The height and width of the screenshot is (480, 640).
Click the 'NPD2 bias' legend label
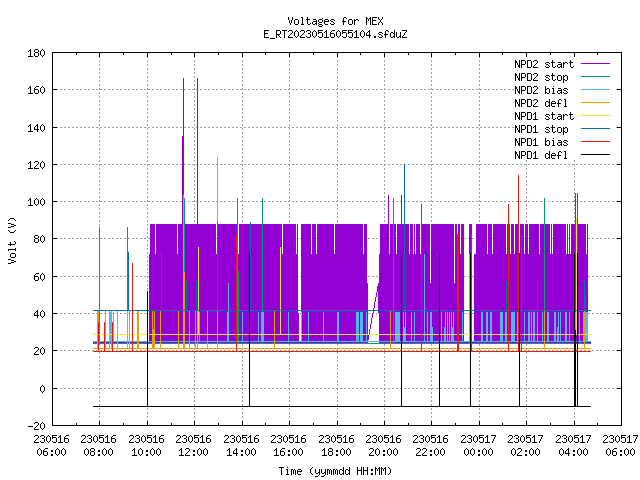541,90
